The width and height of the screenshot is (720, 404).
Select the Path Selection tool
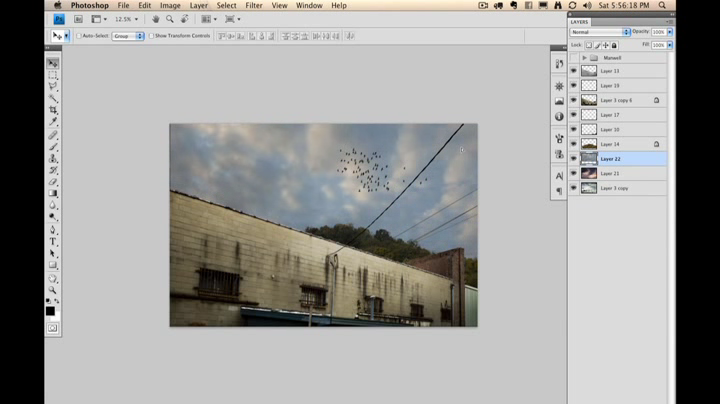(53, 253)
